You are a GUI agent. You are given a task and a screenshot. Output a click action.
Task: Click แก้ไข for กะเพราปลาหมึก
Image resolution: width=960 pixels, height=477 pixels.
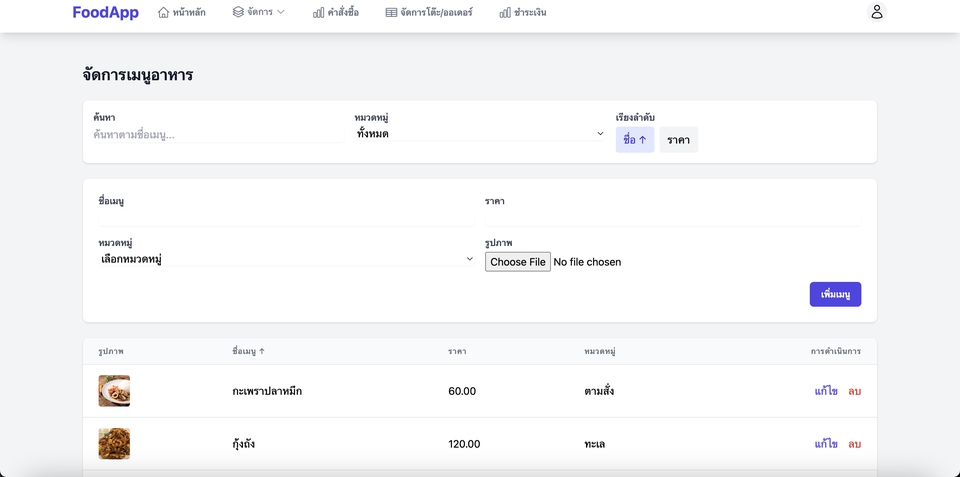coord(827,391)
